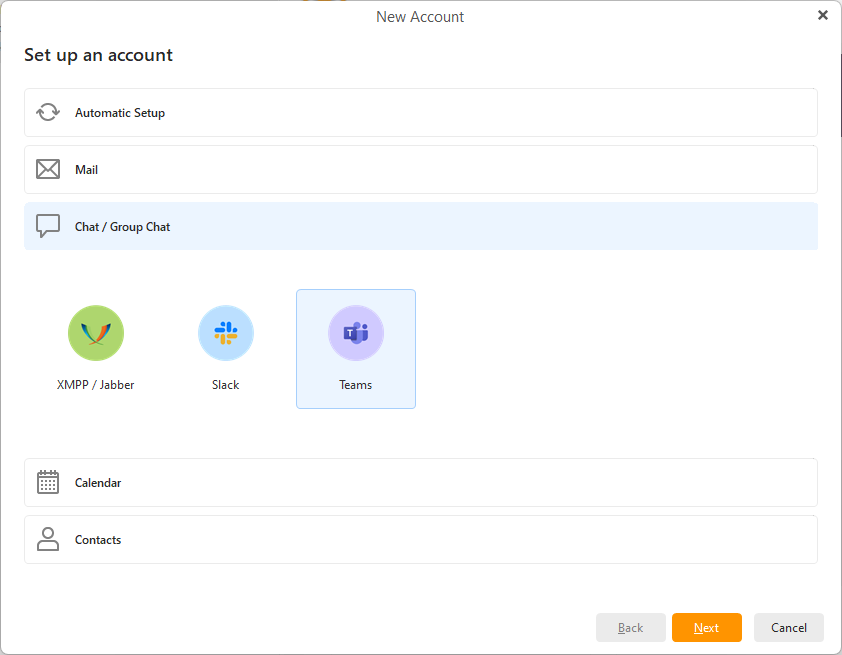Close the New Account window

click(x=823, y=16)
